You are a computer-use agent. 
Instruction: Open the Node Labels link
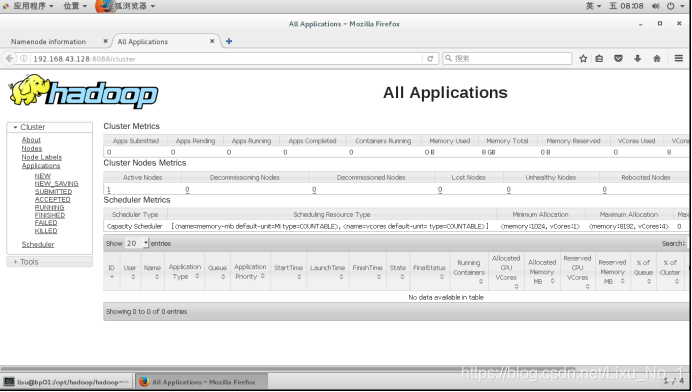41,157
